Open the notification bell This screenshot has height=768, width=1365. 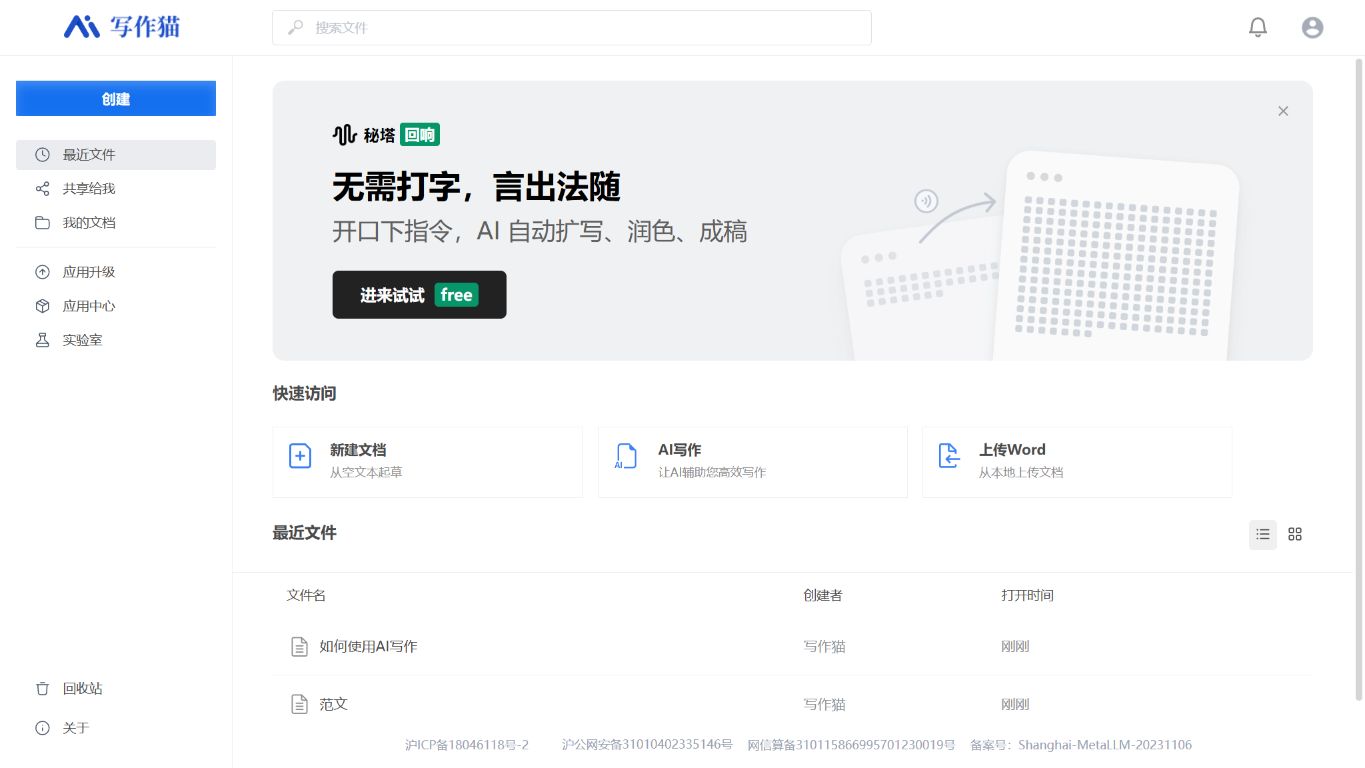[1258, 28]
